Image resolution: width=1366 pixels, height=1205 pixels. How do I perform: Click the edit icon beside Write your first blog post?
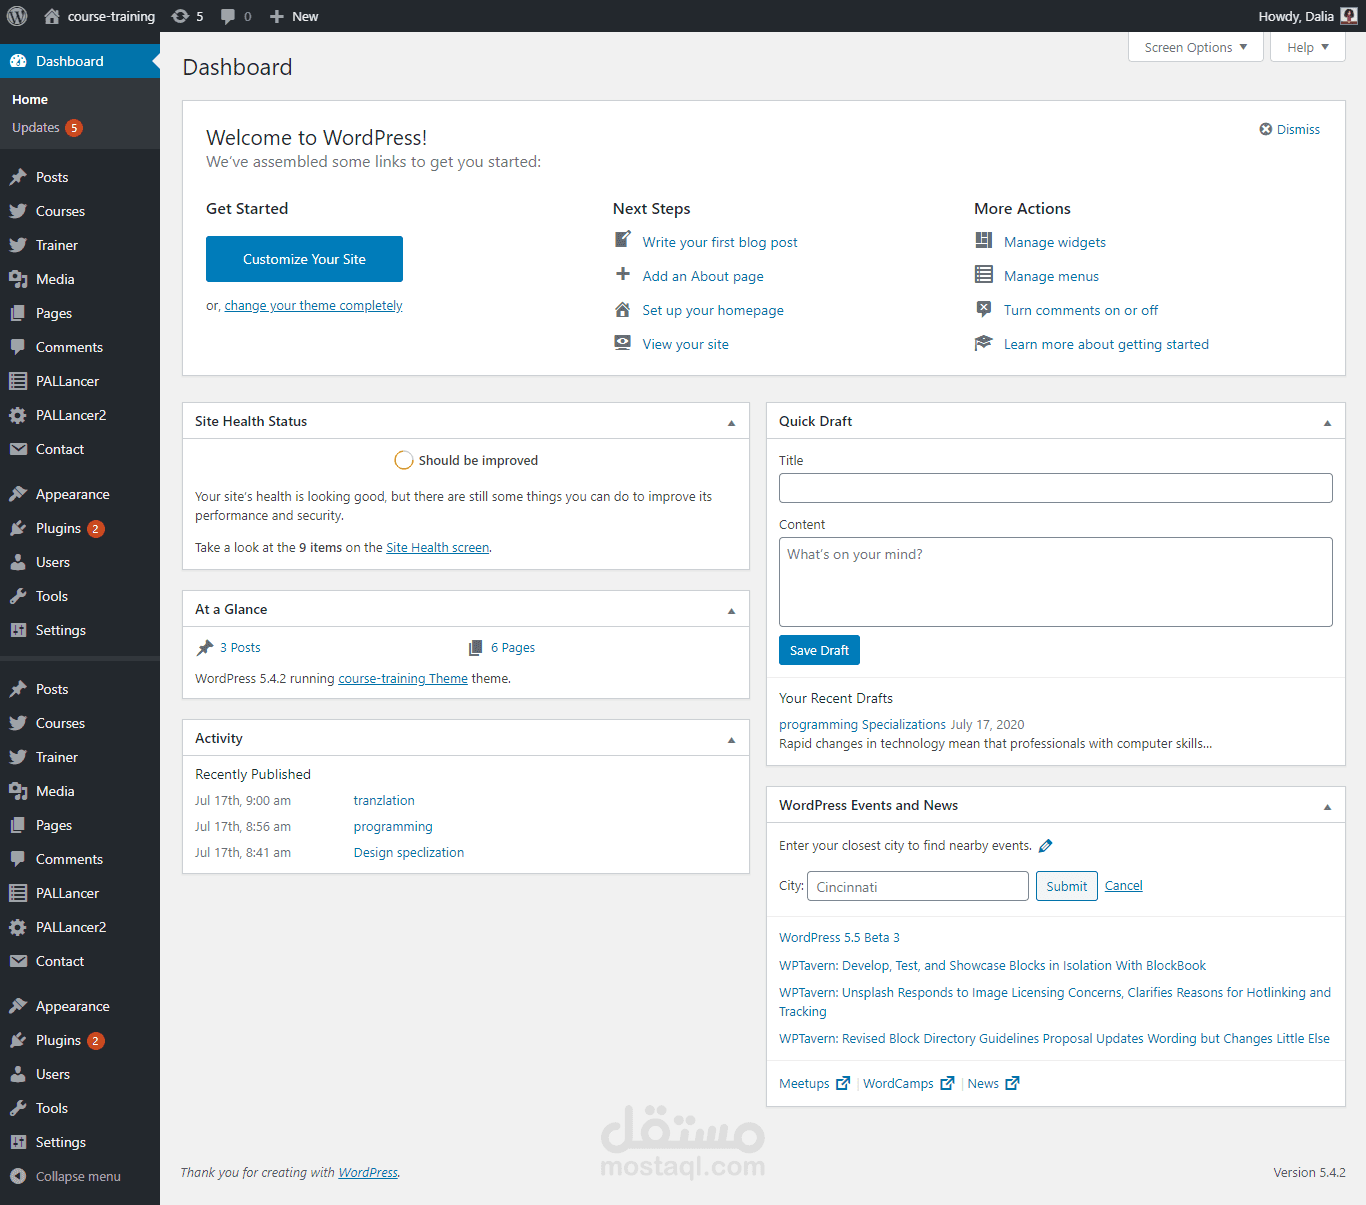tap(622, 240)
